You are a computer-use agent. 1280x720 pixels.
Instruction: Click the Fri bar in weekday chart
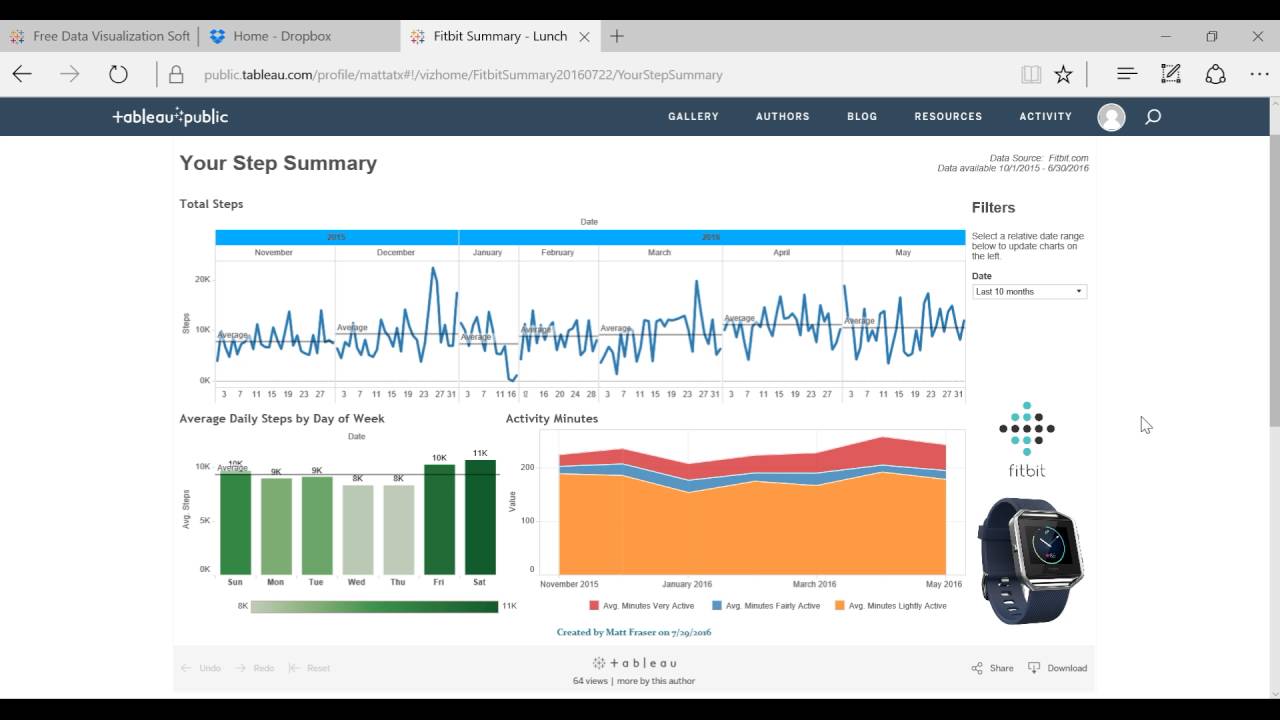439,519
